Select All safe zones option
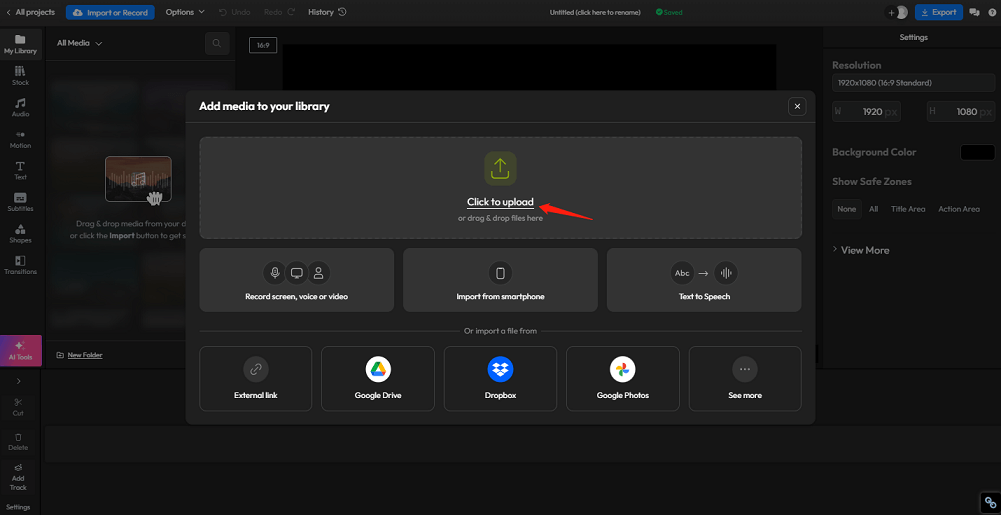Image resolution: width=1001 pixels, height=515 pixels. point(873,209)
